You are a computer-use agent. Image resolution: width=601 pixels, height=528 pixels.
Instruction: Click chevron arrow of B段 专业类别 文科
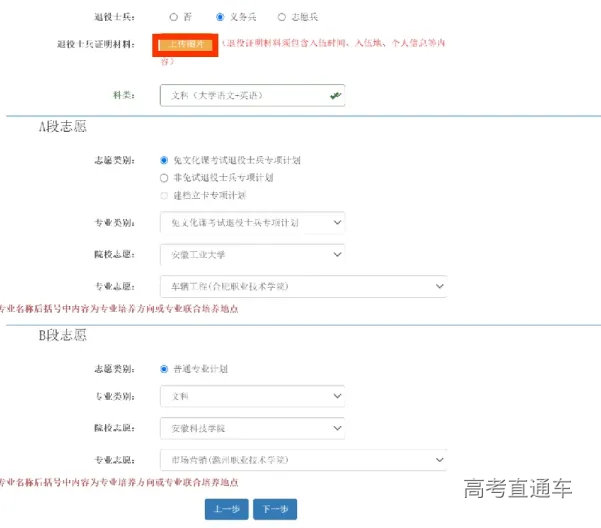coord(335,396)
